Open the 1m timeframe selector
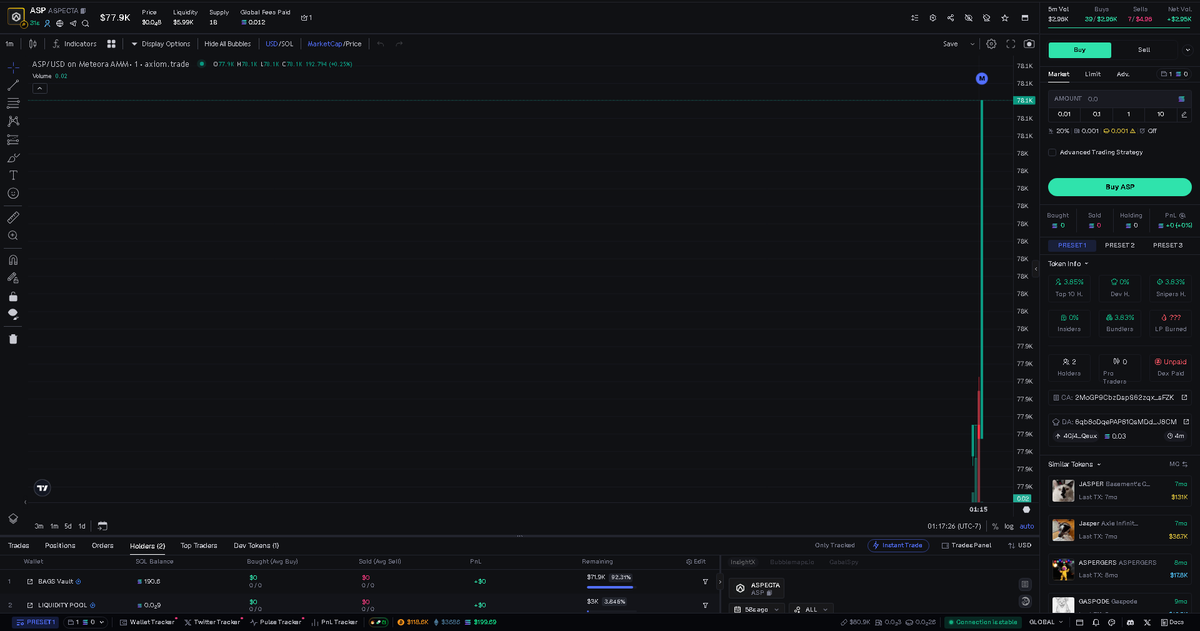Image resolution: width=1200 pixels, height=631 pixels. pyautogui.click(x=9, y=44)
